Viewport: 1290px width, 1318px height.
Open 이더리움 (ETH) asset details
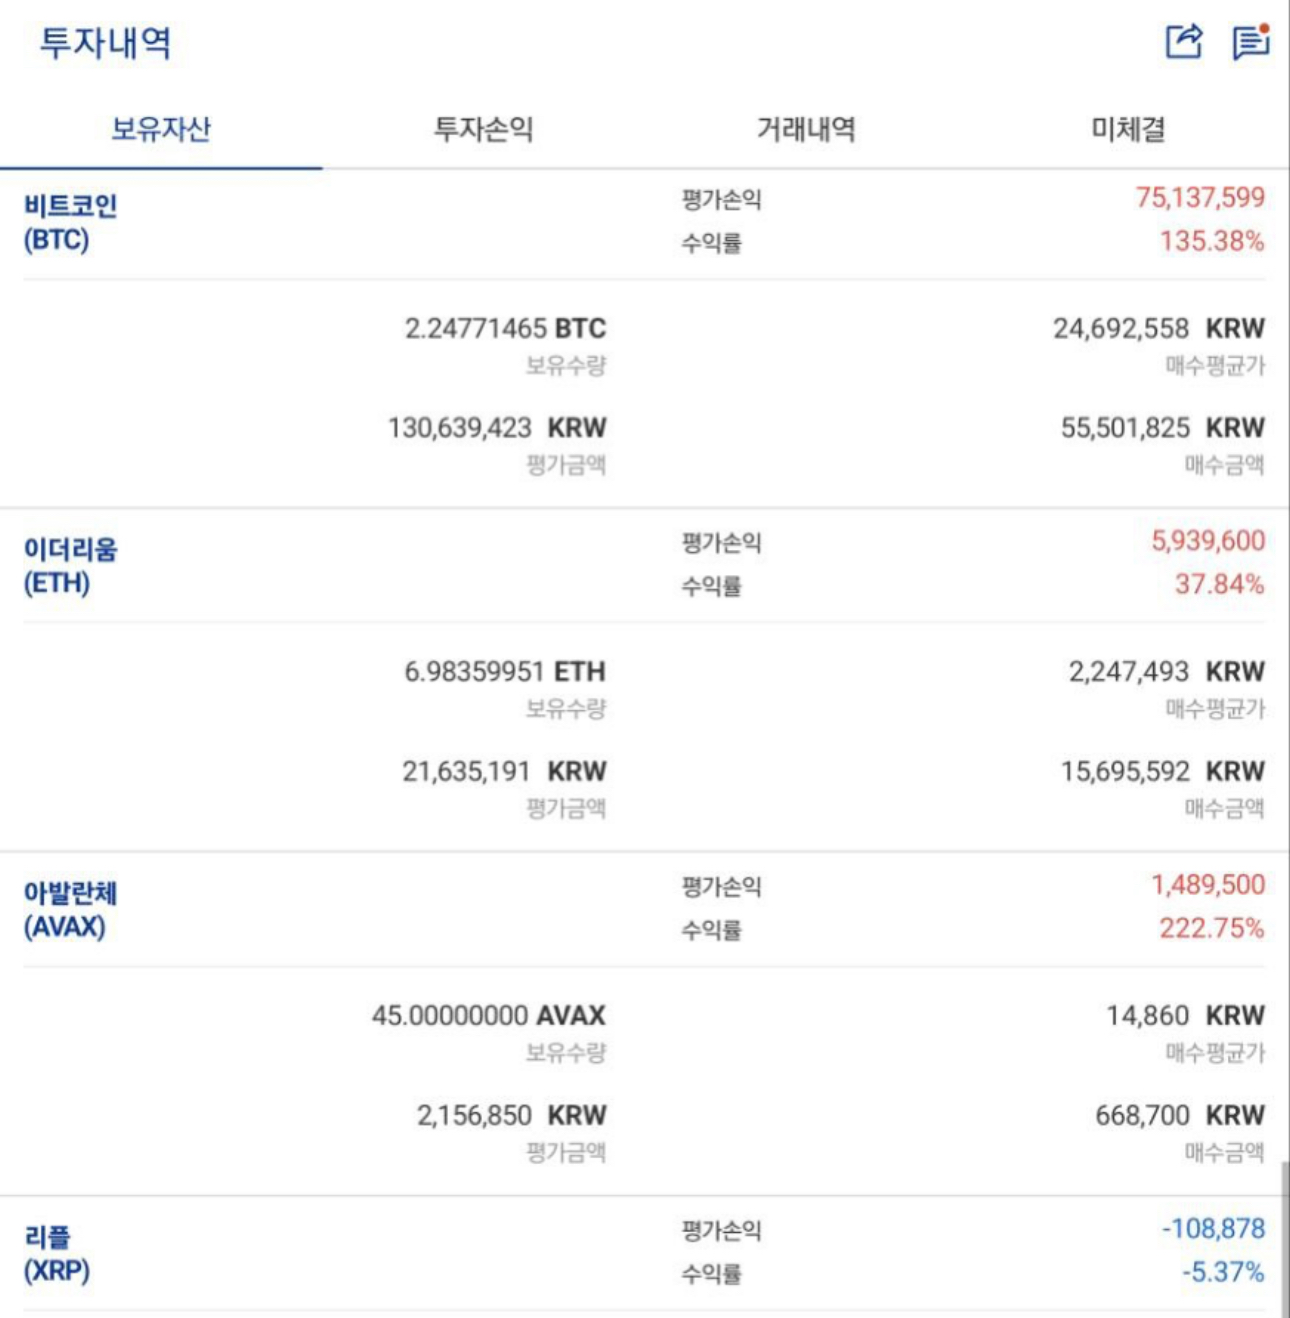coord(70,565)
